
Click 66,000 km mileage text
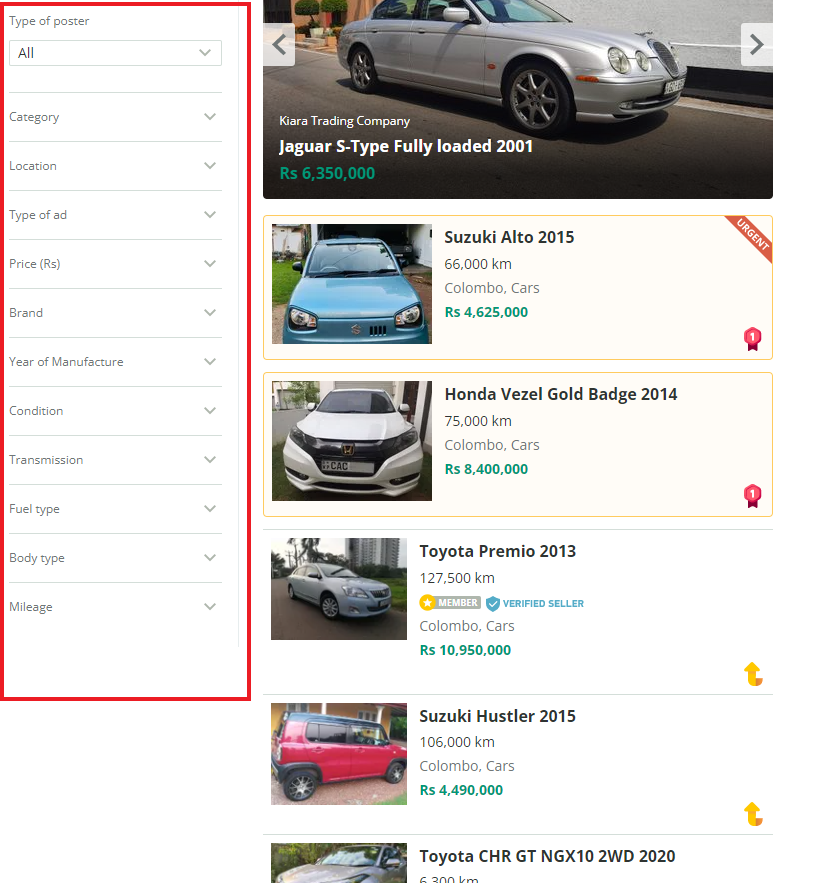pos(478,264)
